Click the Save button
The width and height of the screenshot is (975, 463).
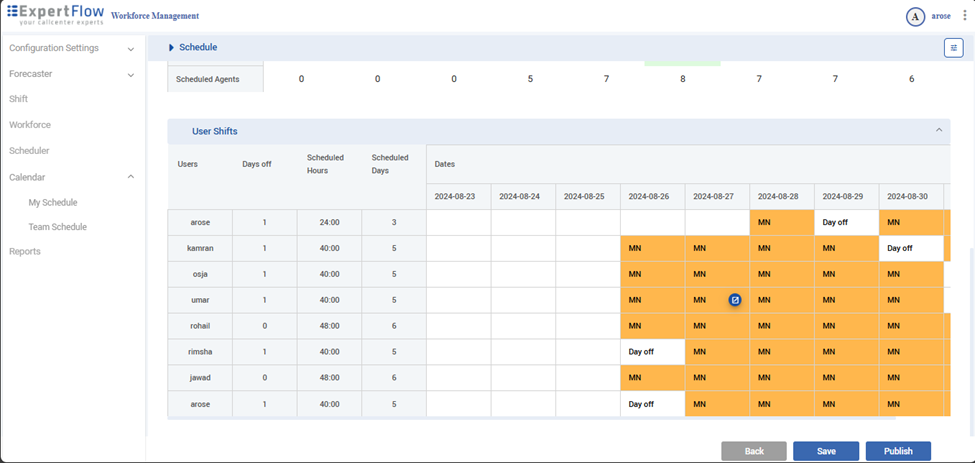[x=825, y=451]
